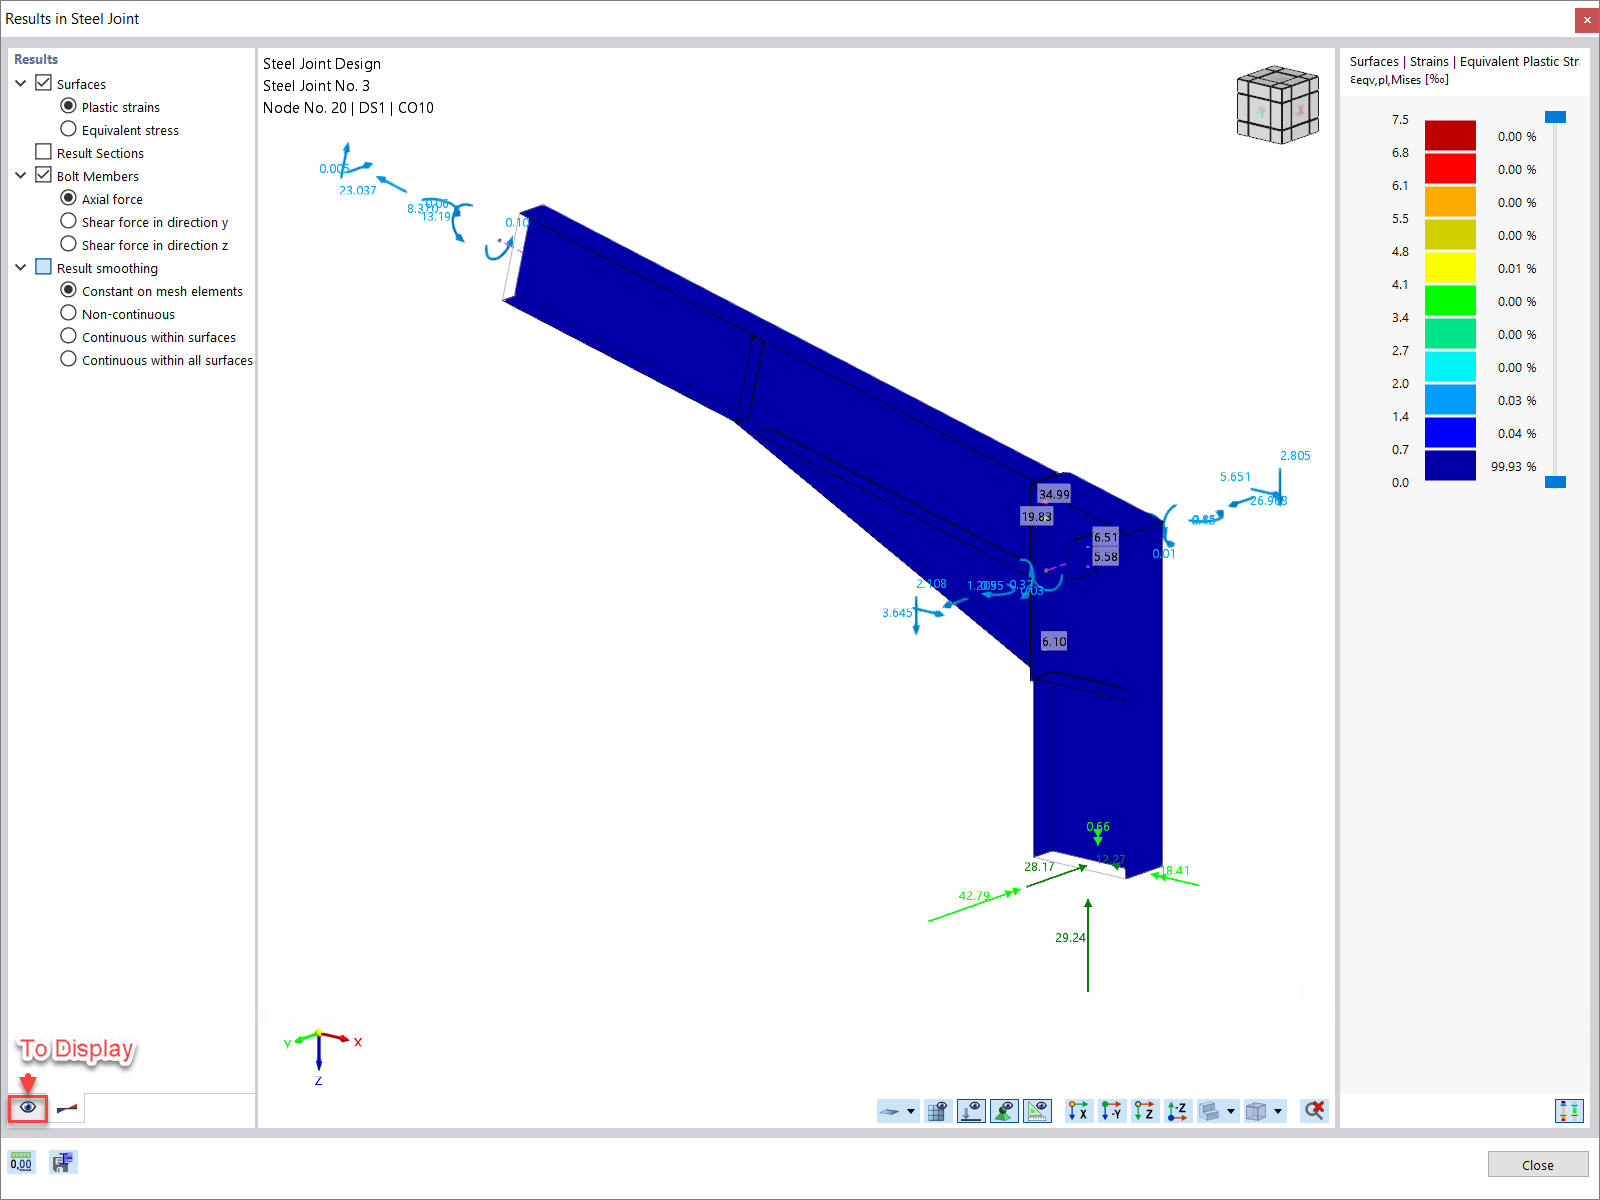Click the 42.79 support reaction value
1600x1200 pixels.
974,896
